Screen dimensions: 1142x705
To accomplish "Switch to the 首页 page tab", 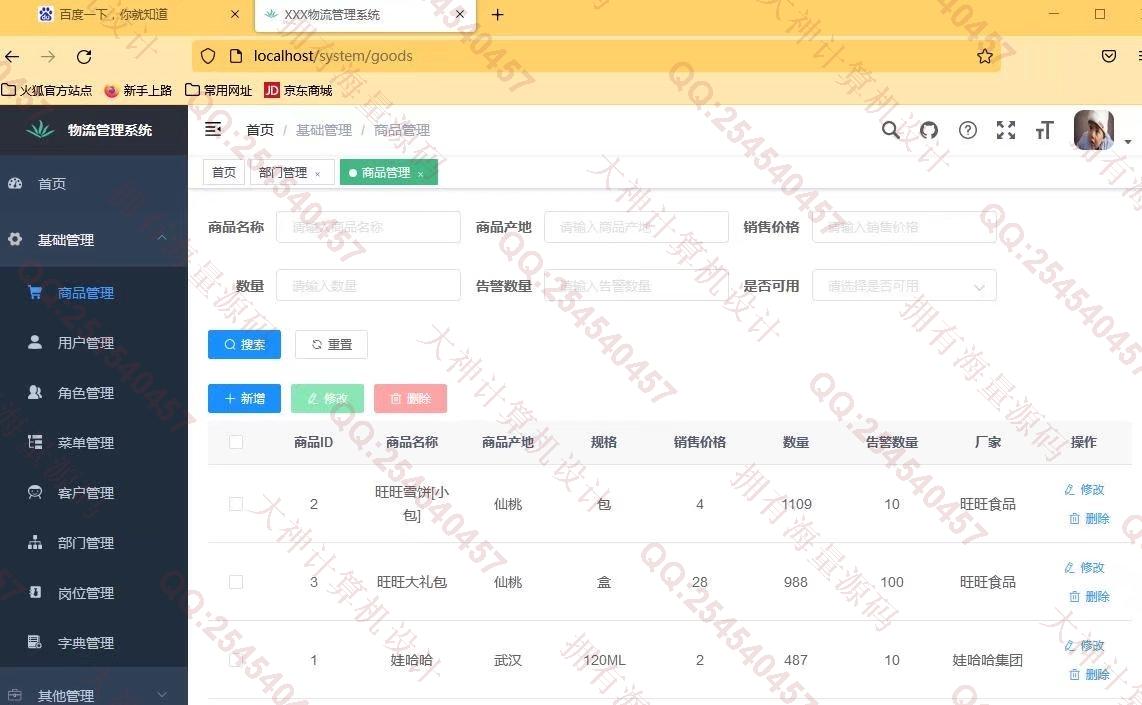I will [224, 173].
